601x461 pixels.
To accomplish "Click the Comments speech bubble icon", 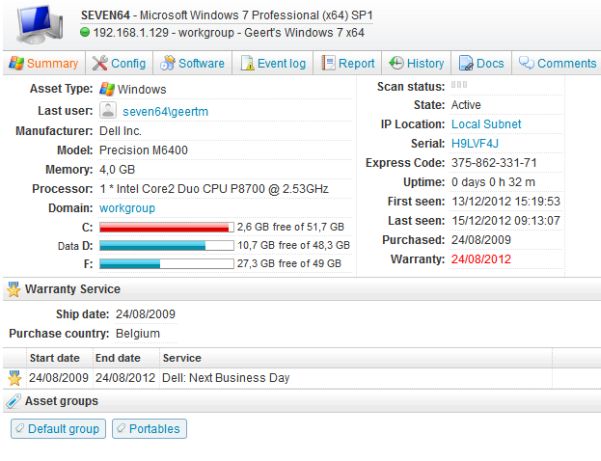I will pyautogui.click(x=527, y=62).
